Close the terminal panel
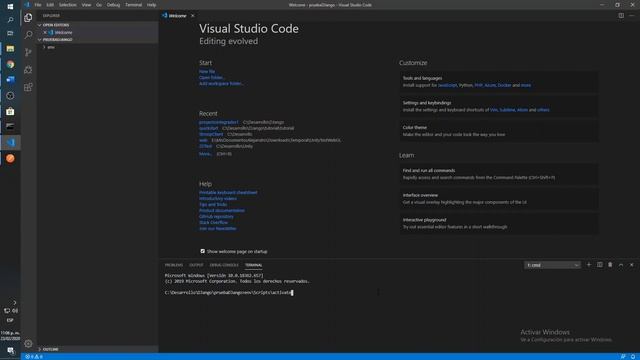The width and height of the screenshot is (640, 360). 631,265
